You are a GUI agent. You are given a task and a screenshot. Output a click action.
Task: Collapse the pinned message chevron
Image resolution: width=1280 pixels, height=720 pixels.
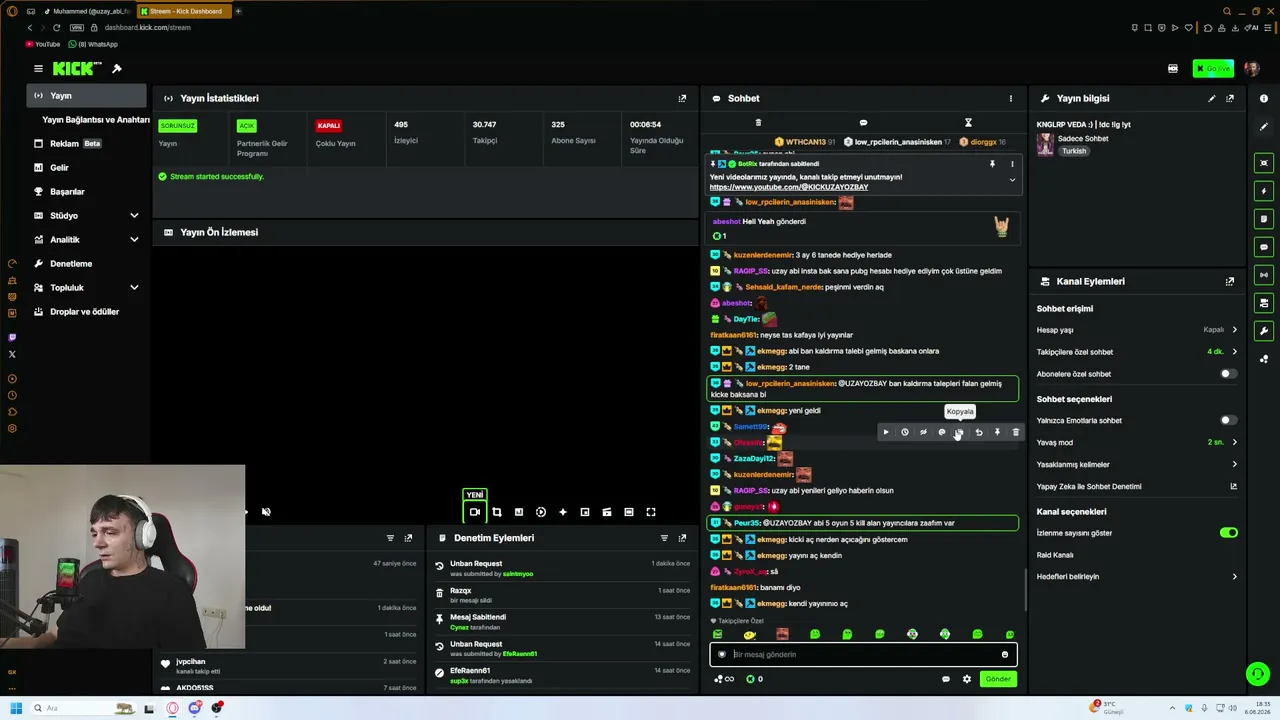(1012, 180)
